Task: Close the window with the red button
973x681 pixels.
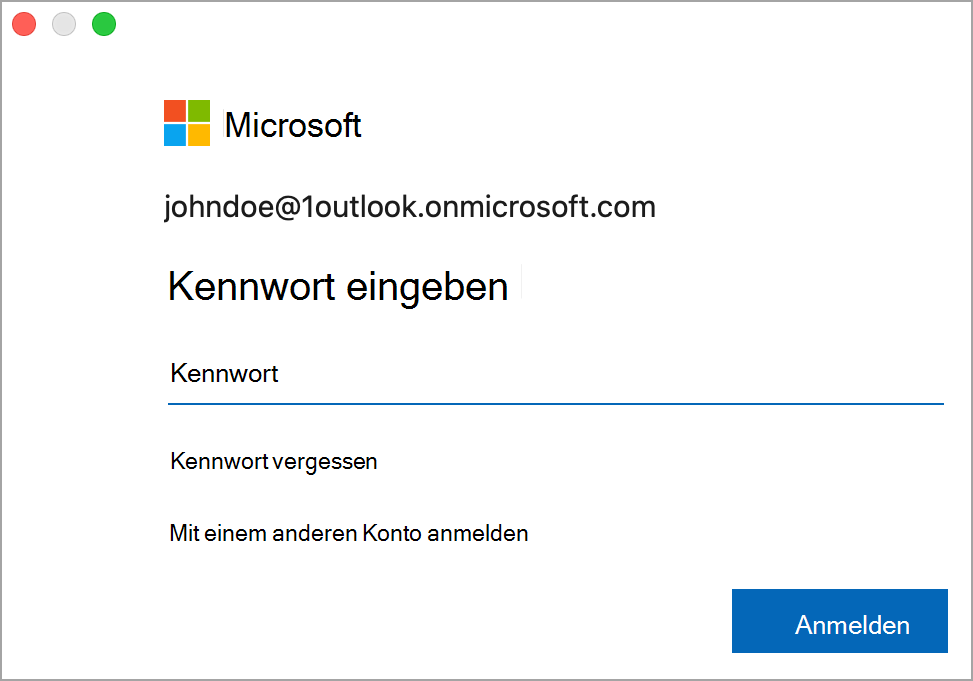Action: click(24, 24)
